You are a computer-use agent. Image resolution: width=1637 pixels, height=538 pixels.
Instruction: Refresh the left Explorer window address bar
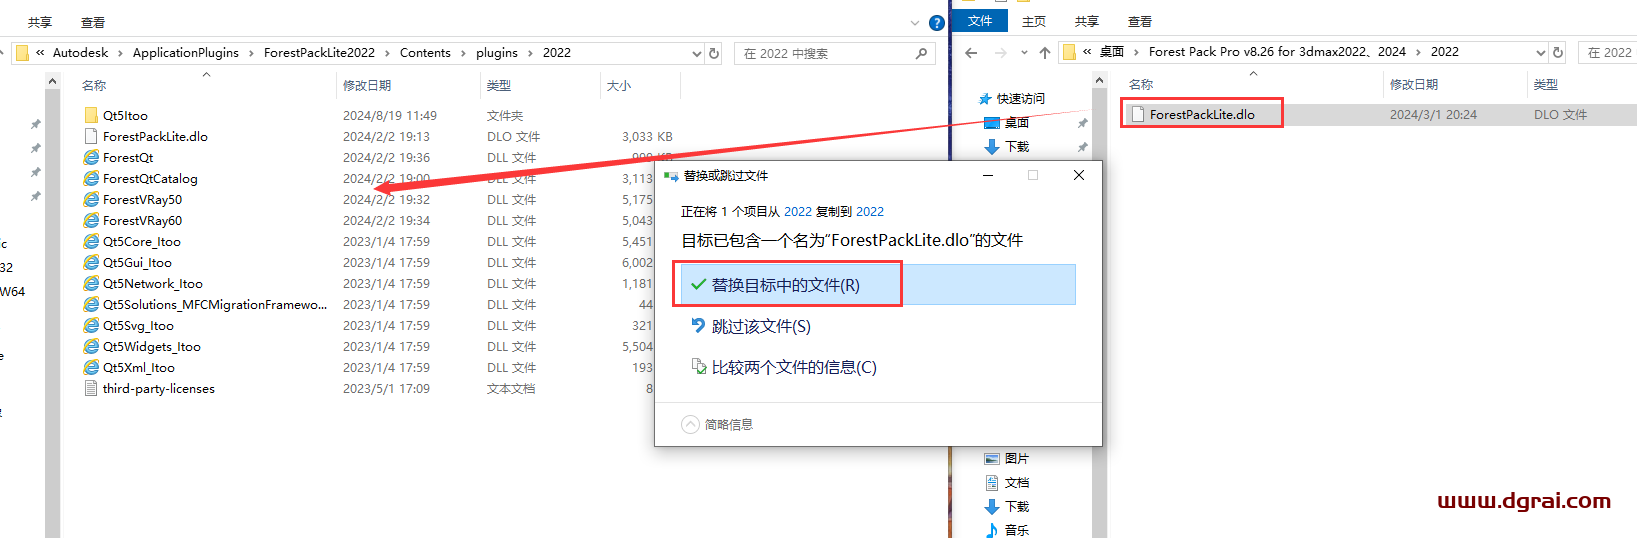click(714, 53)
